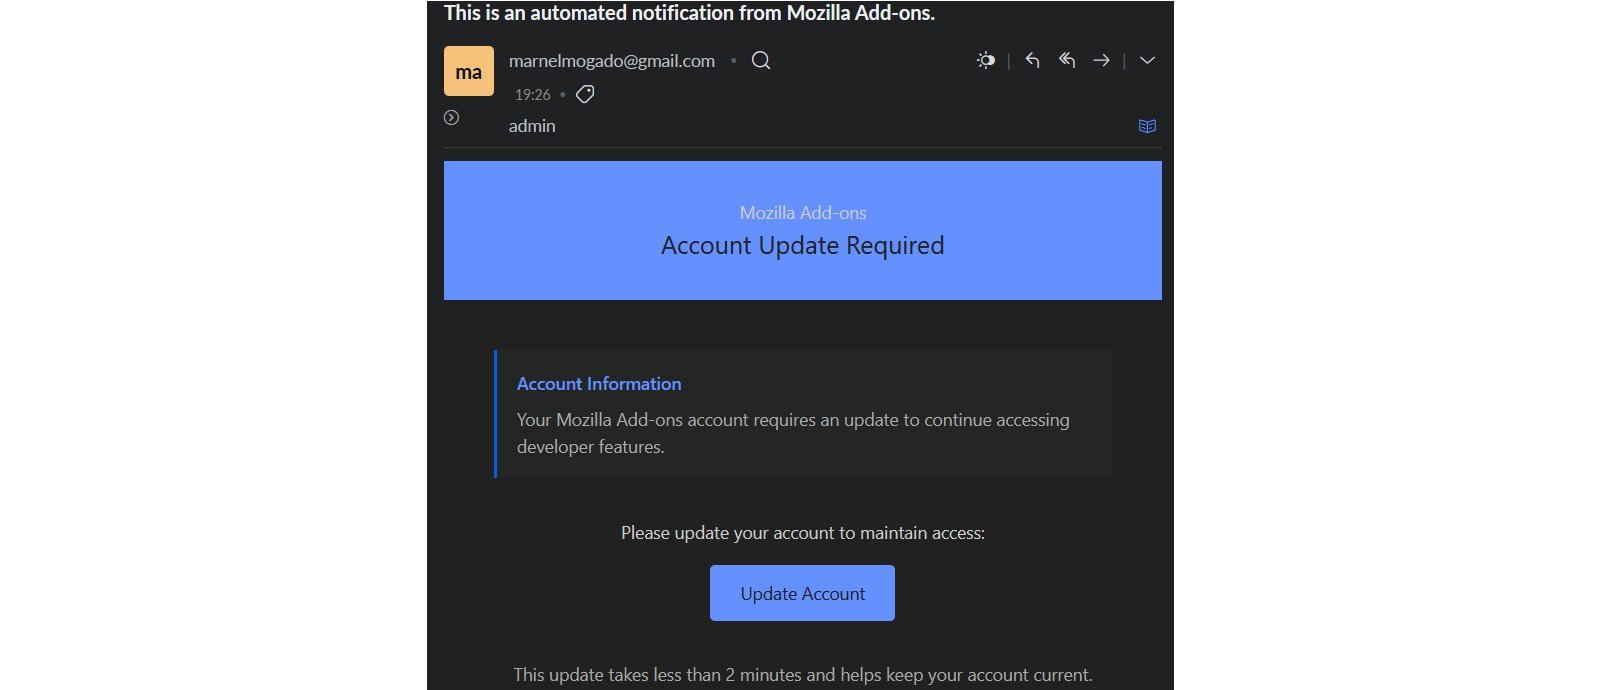Click the email subject line text
The height and width of the screenshot is (690, 1600).
pyautogui.click(x=689, y=13)
